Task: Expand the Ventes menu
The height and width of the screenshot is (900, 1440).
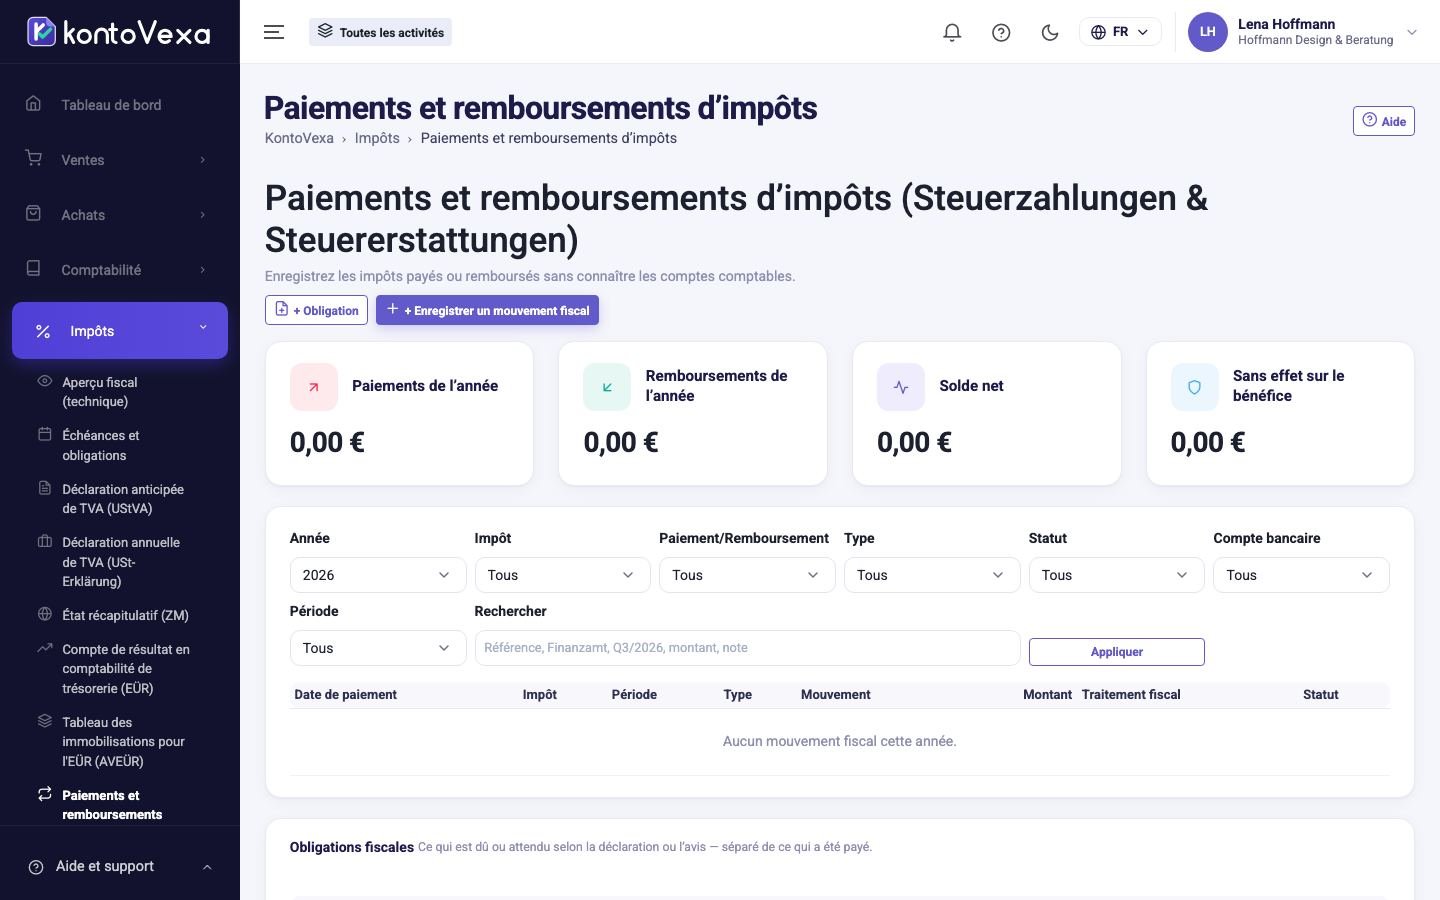Action: tap(120, 160)
